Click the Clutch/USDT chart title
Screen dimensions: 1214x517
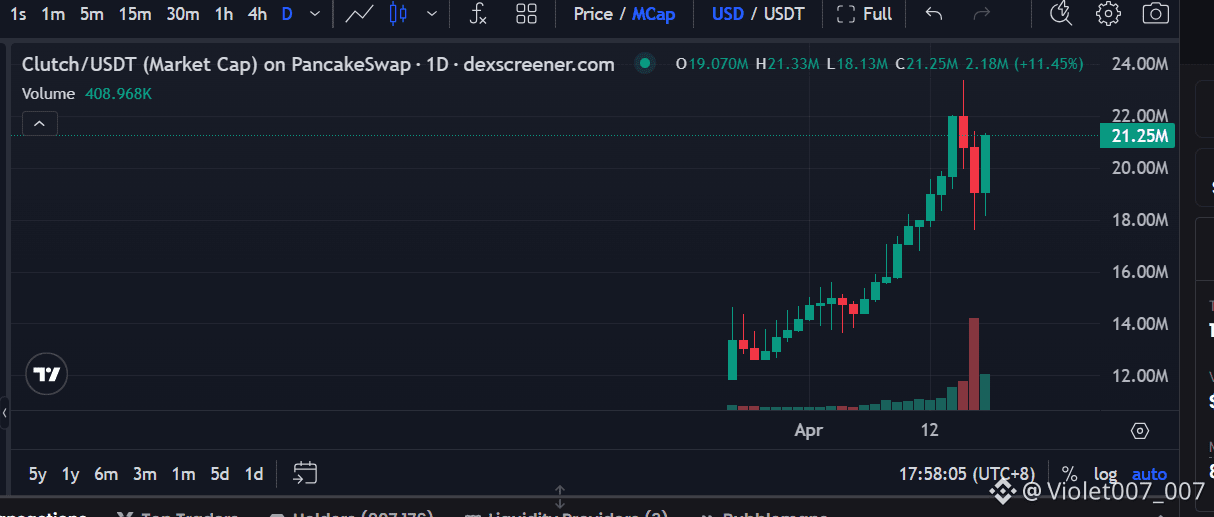[x=318, y=64]
